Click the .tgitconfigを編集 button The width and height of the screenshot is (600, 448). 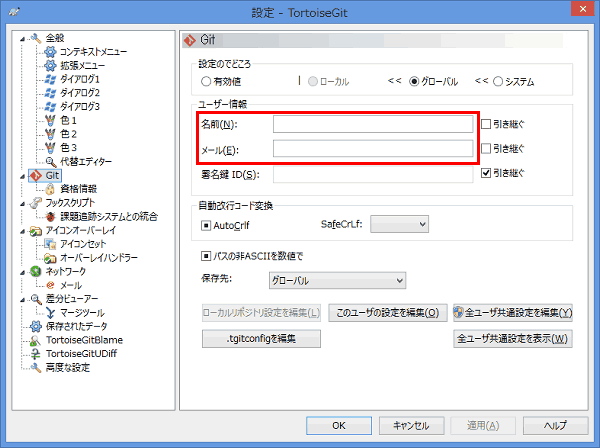point(261,339)
